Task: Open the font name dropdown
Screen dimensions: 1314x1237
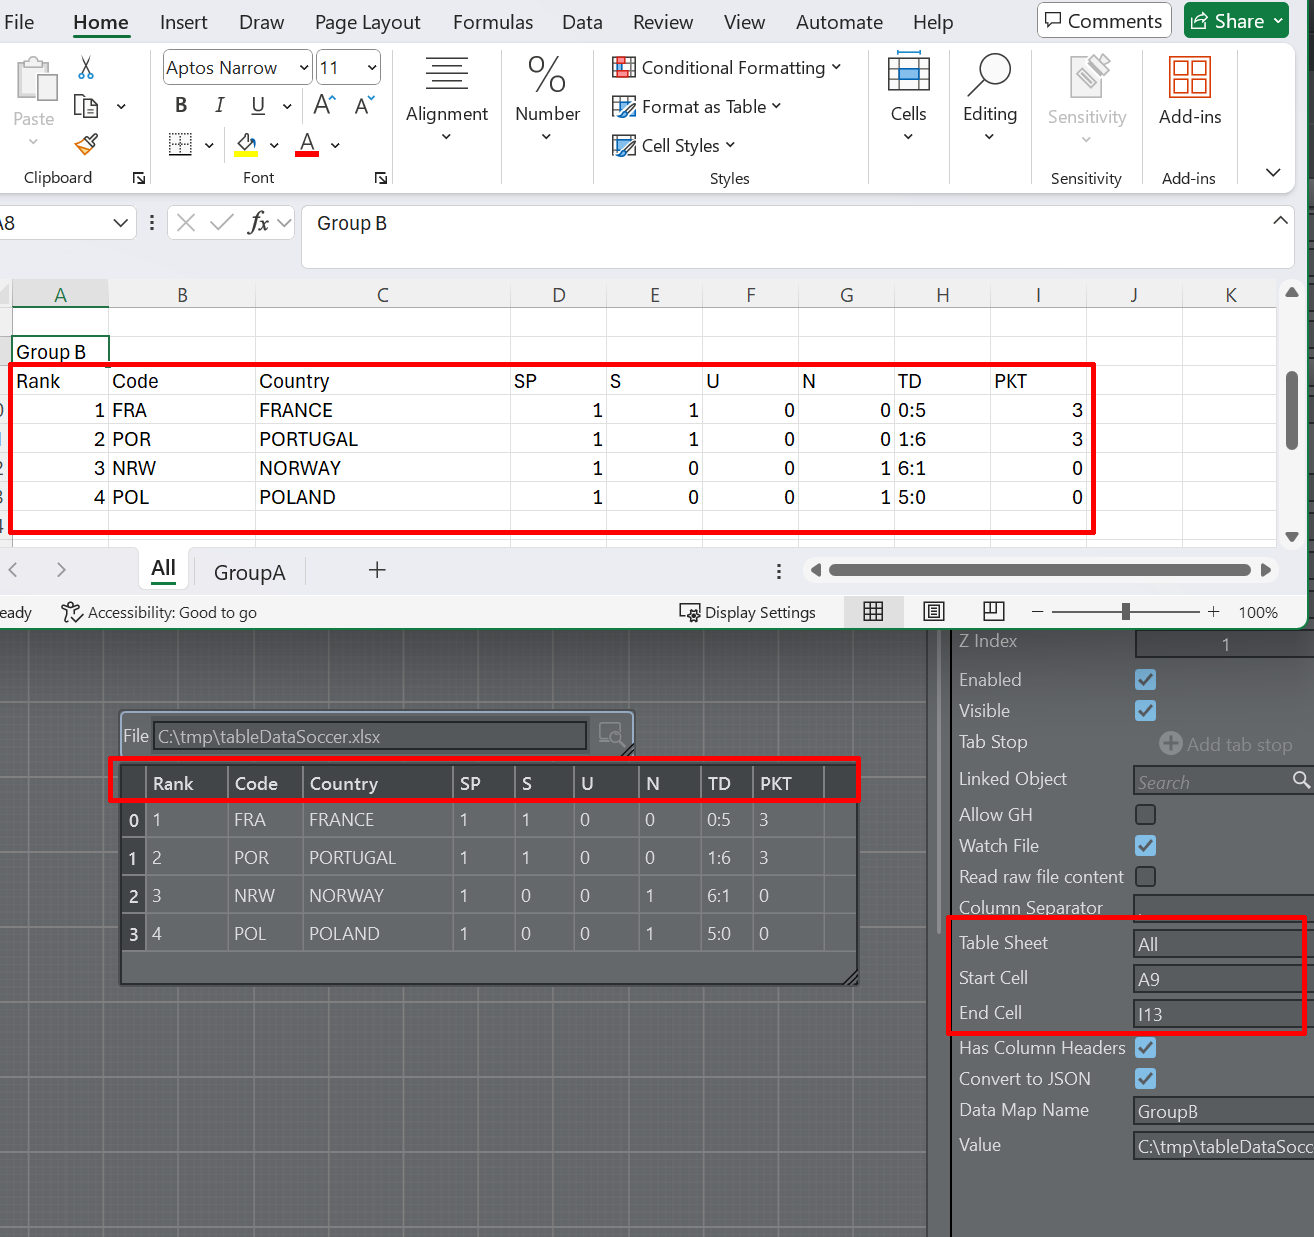Action: click(304, 68)
